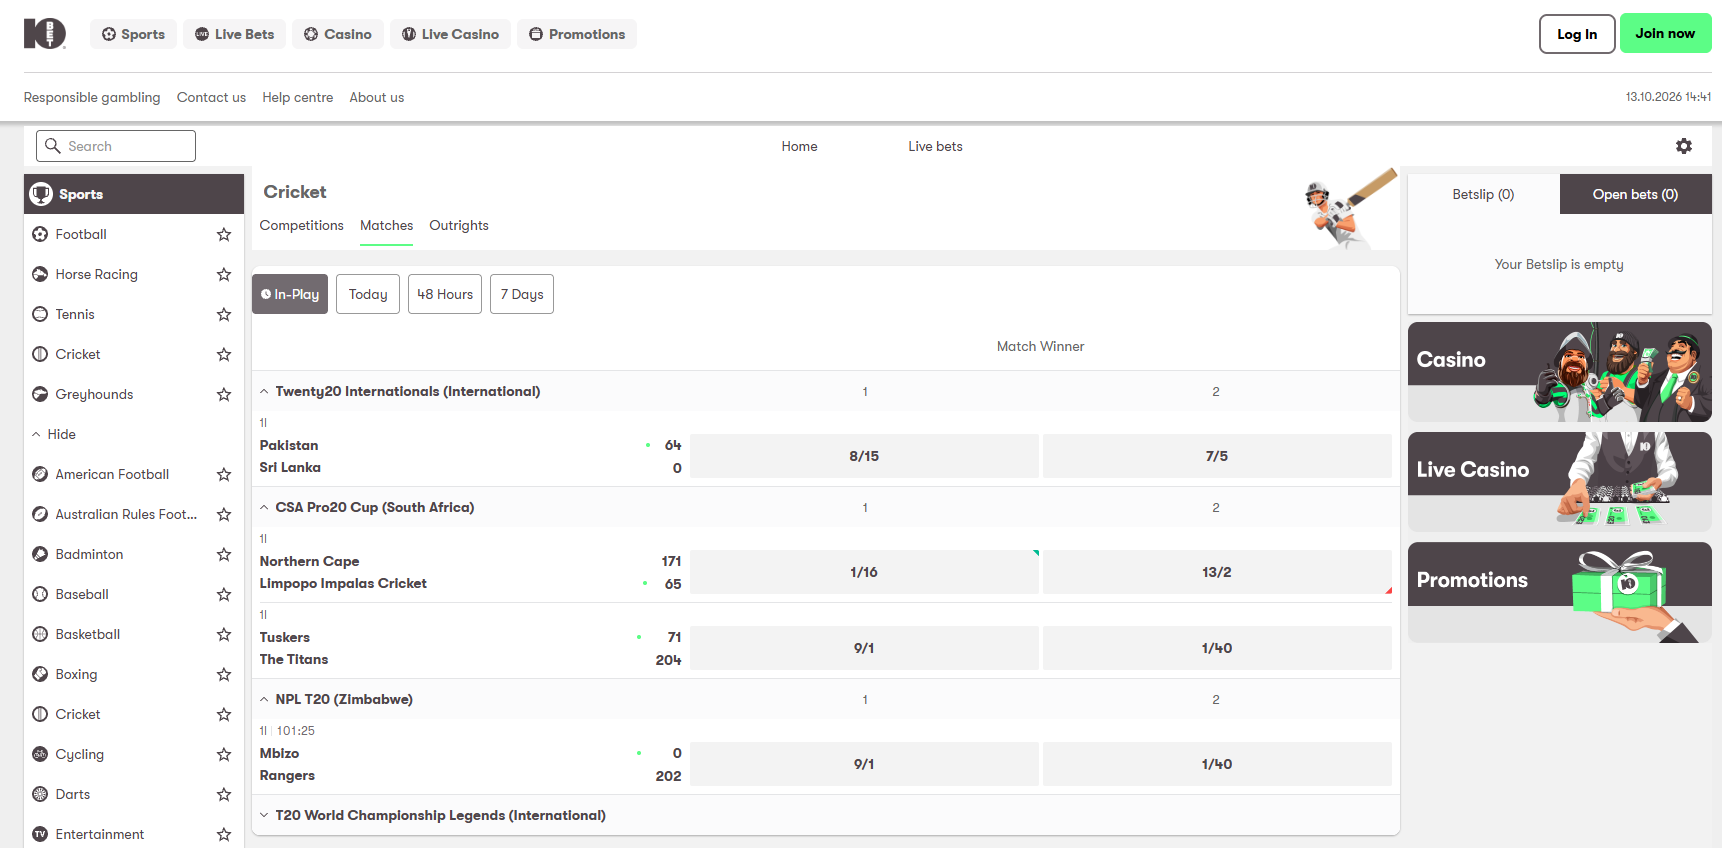
Task: Mark Basketball as favorite
Action: pos(224,634)
